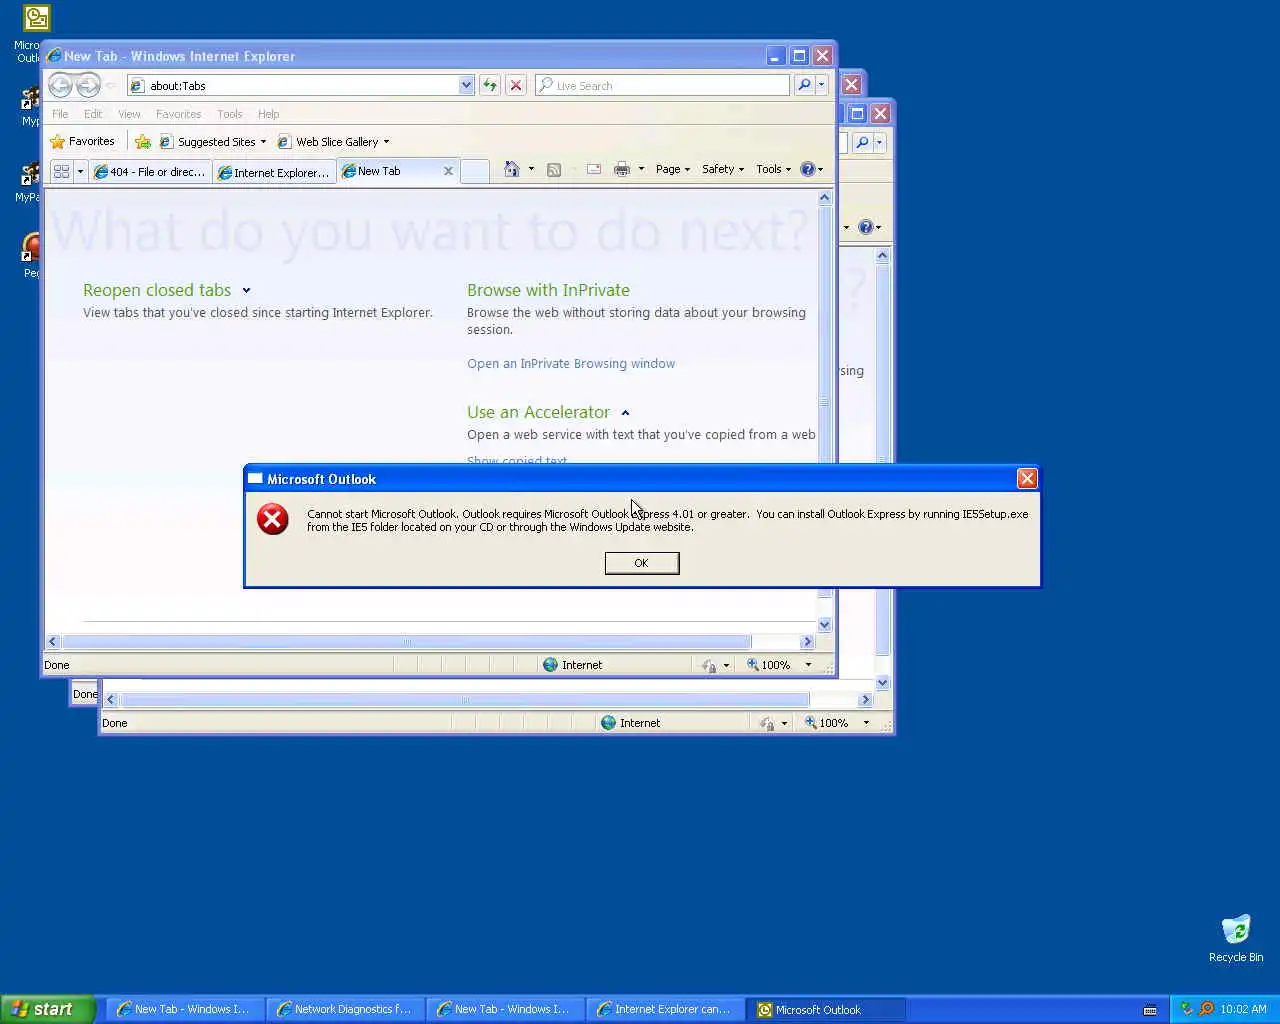This screenshot has height=1024, width=1280.
Task: Open the tab list dropdown arrow
Action: pyautogui.click(x=80, y=171)
